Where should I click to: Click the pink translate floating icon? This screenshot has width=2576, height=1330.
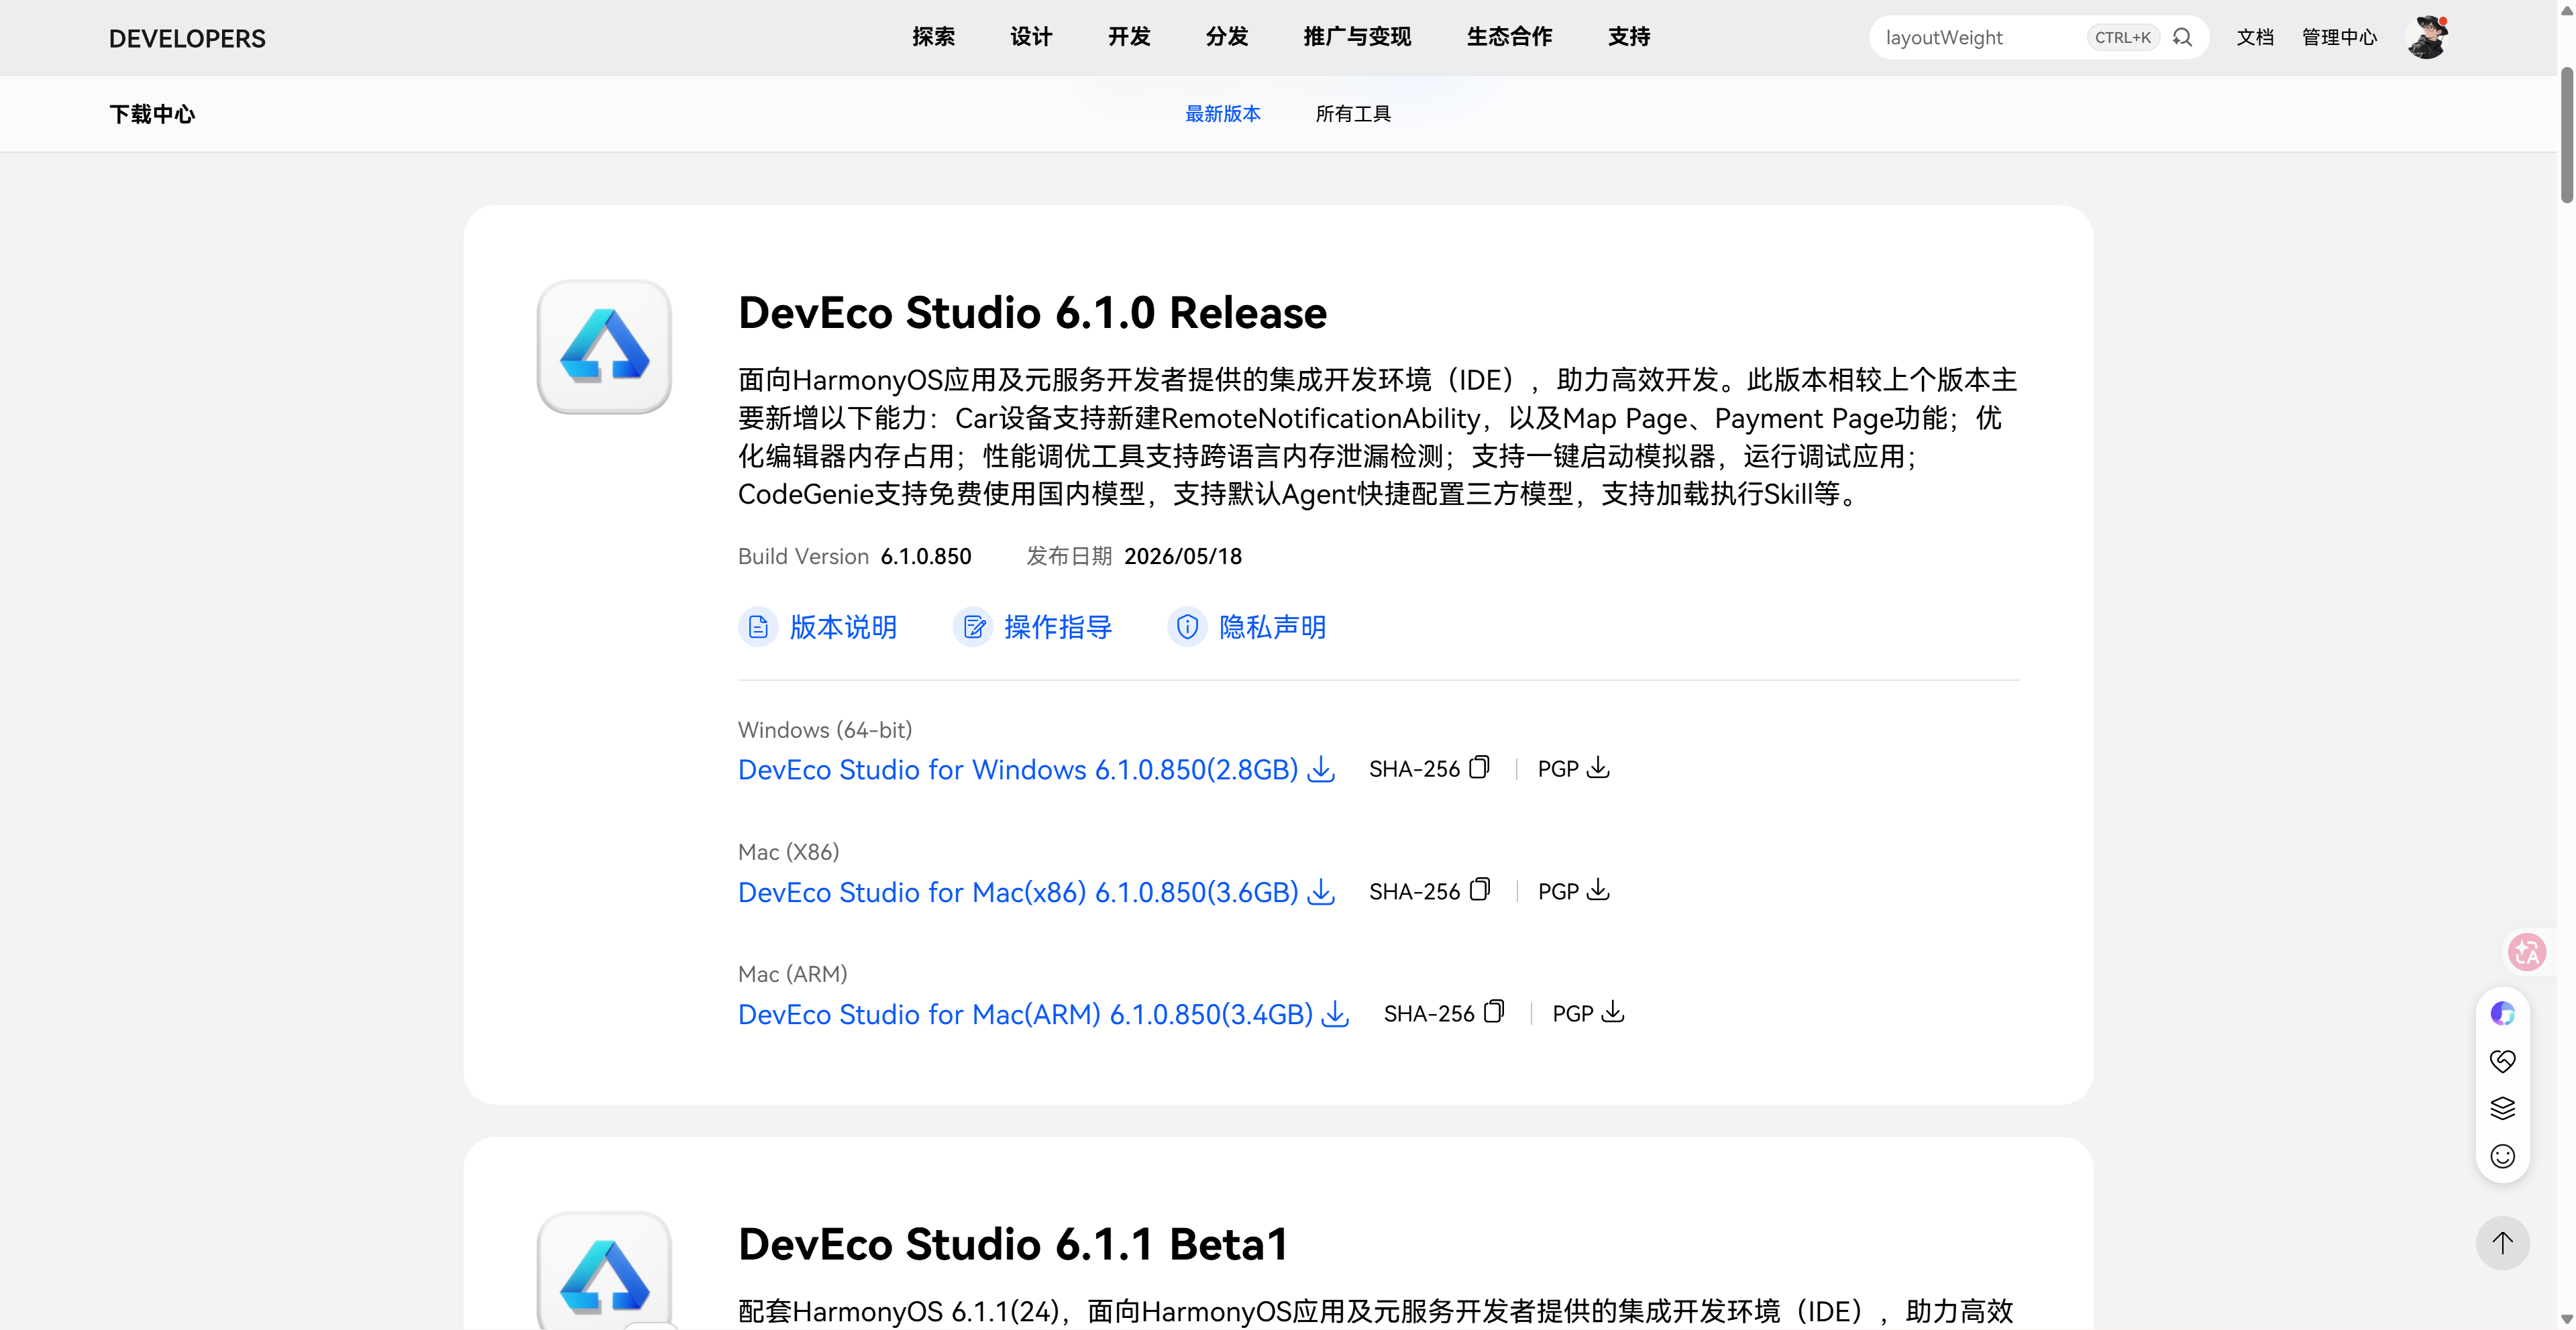pyautogui.click(x=2527, y=952)
